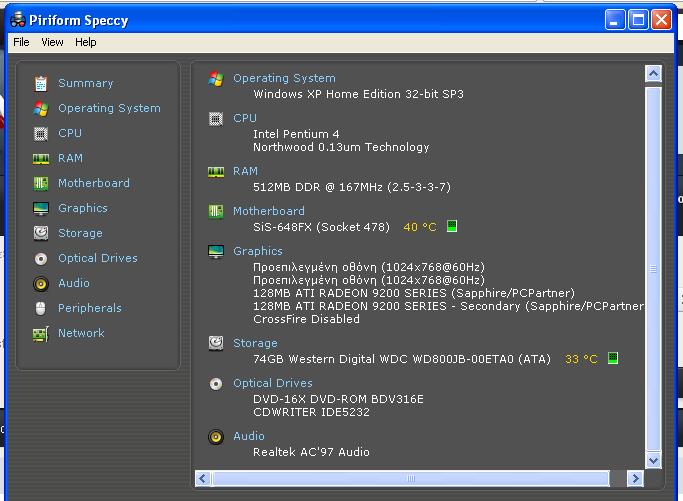Click the Windows XP Home Edition text
The image size is (683, 501).
pos(359,94)
